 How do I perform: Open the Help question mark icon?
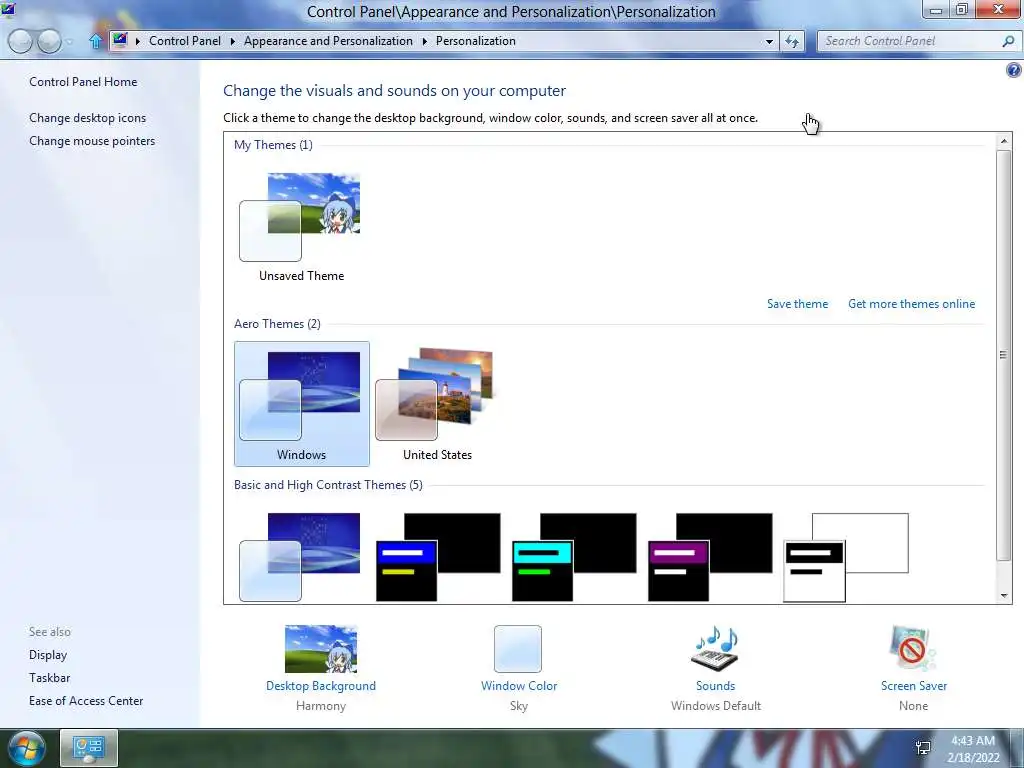pyautogui.click(x=1014, y=71)
